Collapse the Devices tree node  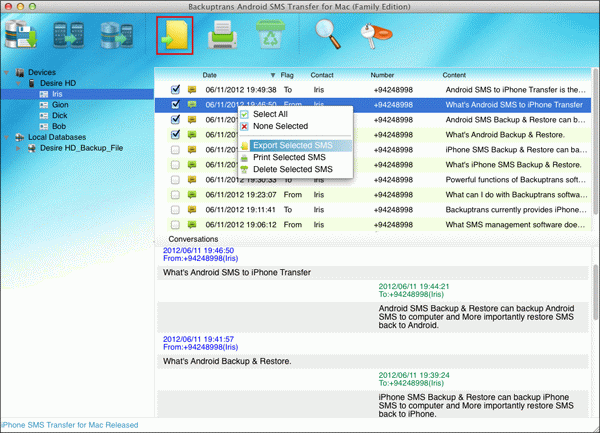(x=7, y=72)
